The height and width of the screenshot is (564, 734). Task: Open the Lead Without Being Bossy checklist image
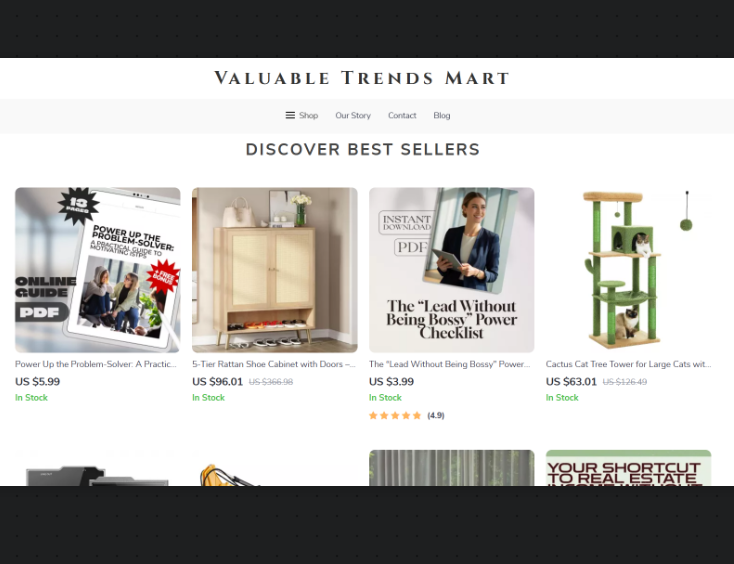click(x=452, y=270)
